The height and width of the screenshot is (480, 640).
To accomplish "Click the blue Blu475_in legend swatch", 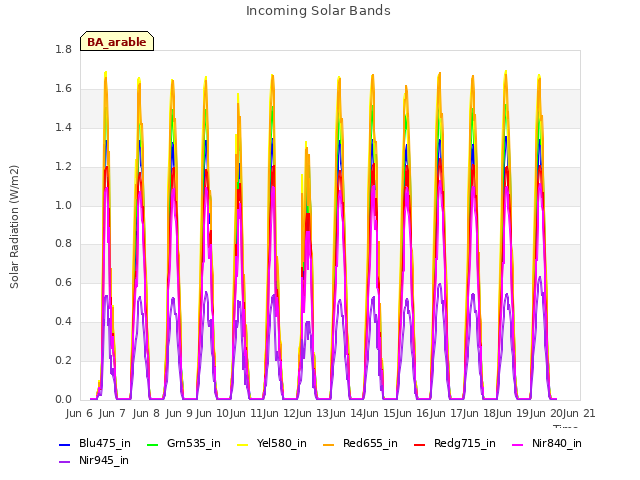I will pos(65,444).
